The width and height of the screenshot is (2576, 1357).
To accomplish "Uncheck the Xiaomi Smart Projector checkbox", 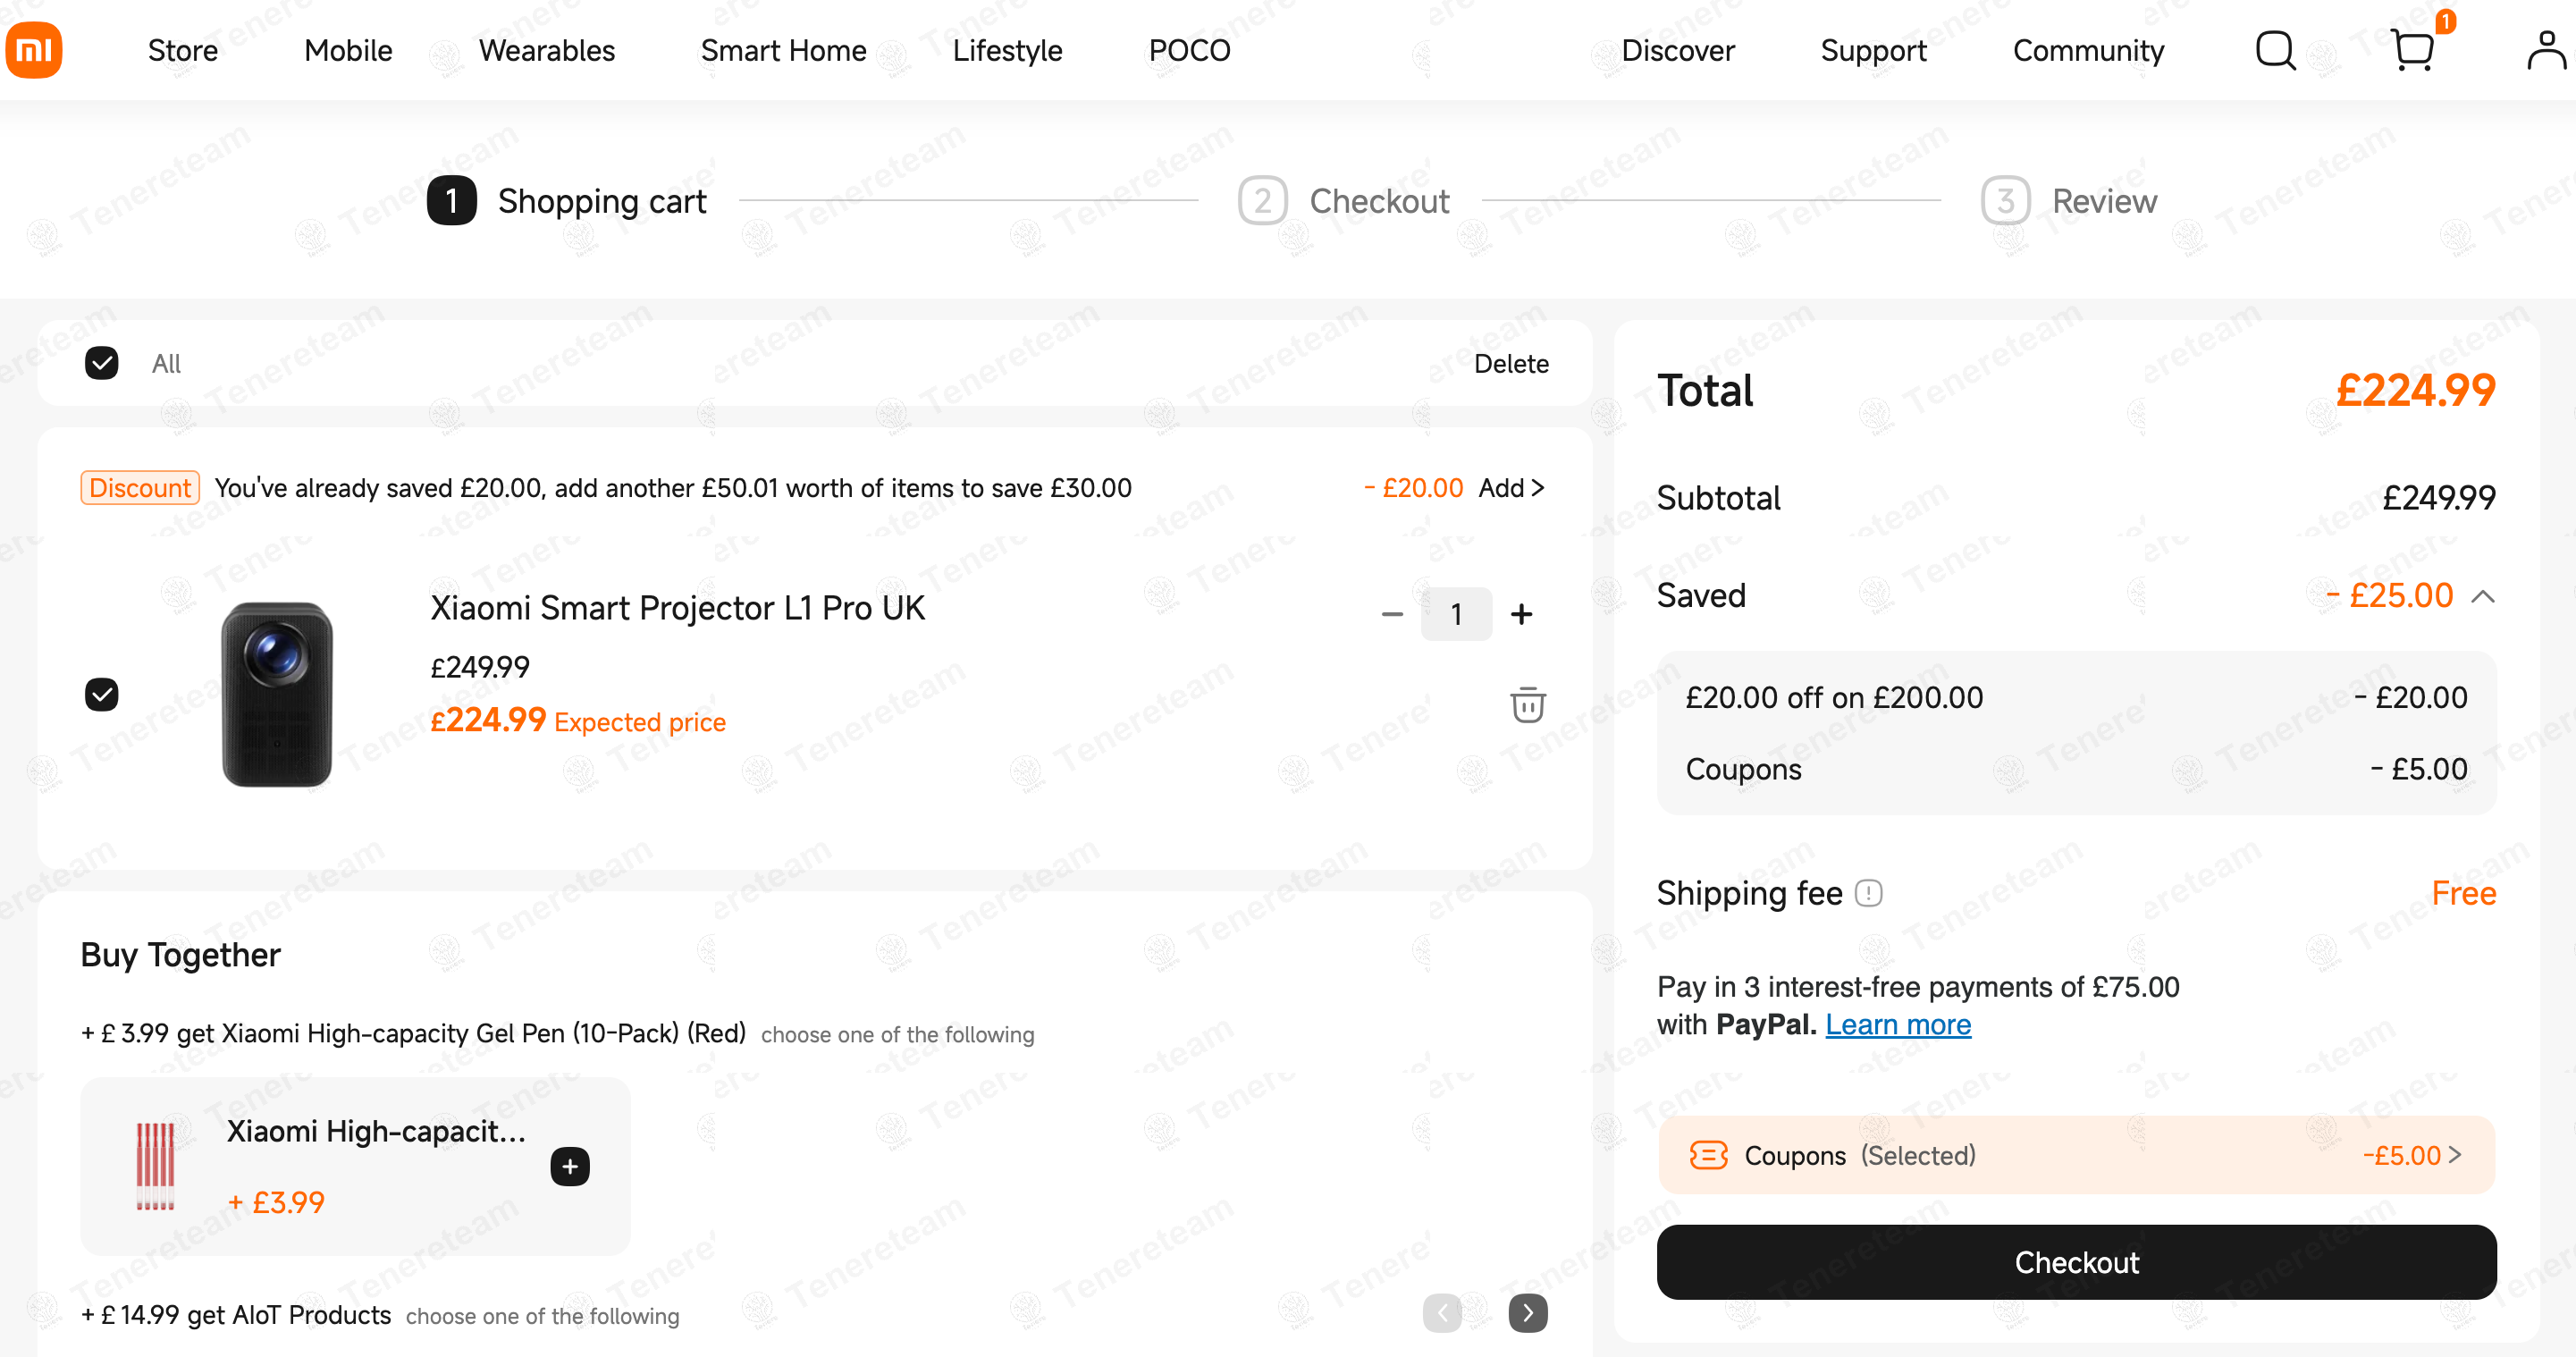I will tap(102, 694).
